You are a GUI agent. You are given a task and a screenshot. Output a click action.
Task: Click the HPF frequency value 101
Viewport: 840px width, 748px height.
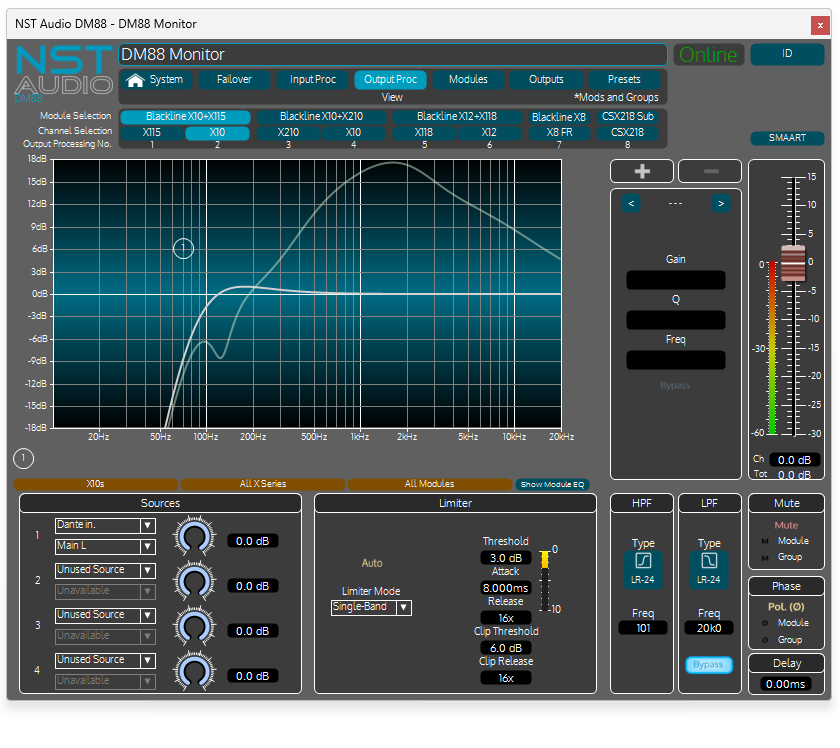coord(643,628)
